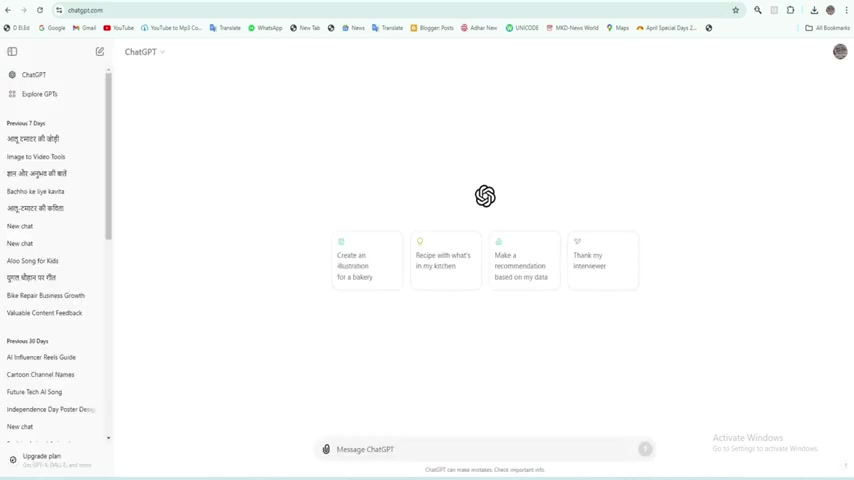Open the first Translate bookmark
The image size is (854, 480).
tap(225, 28)
